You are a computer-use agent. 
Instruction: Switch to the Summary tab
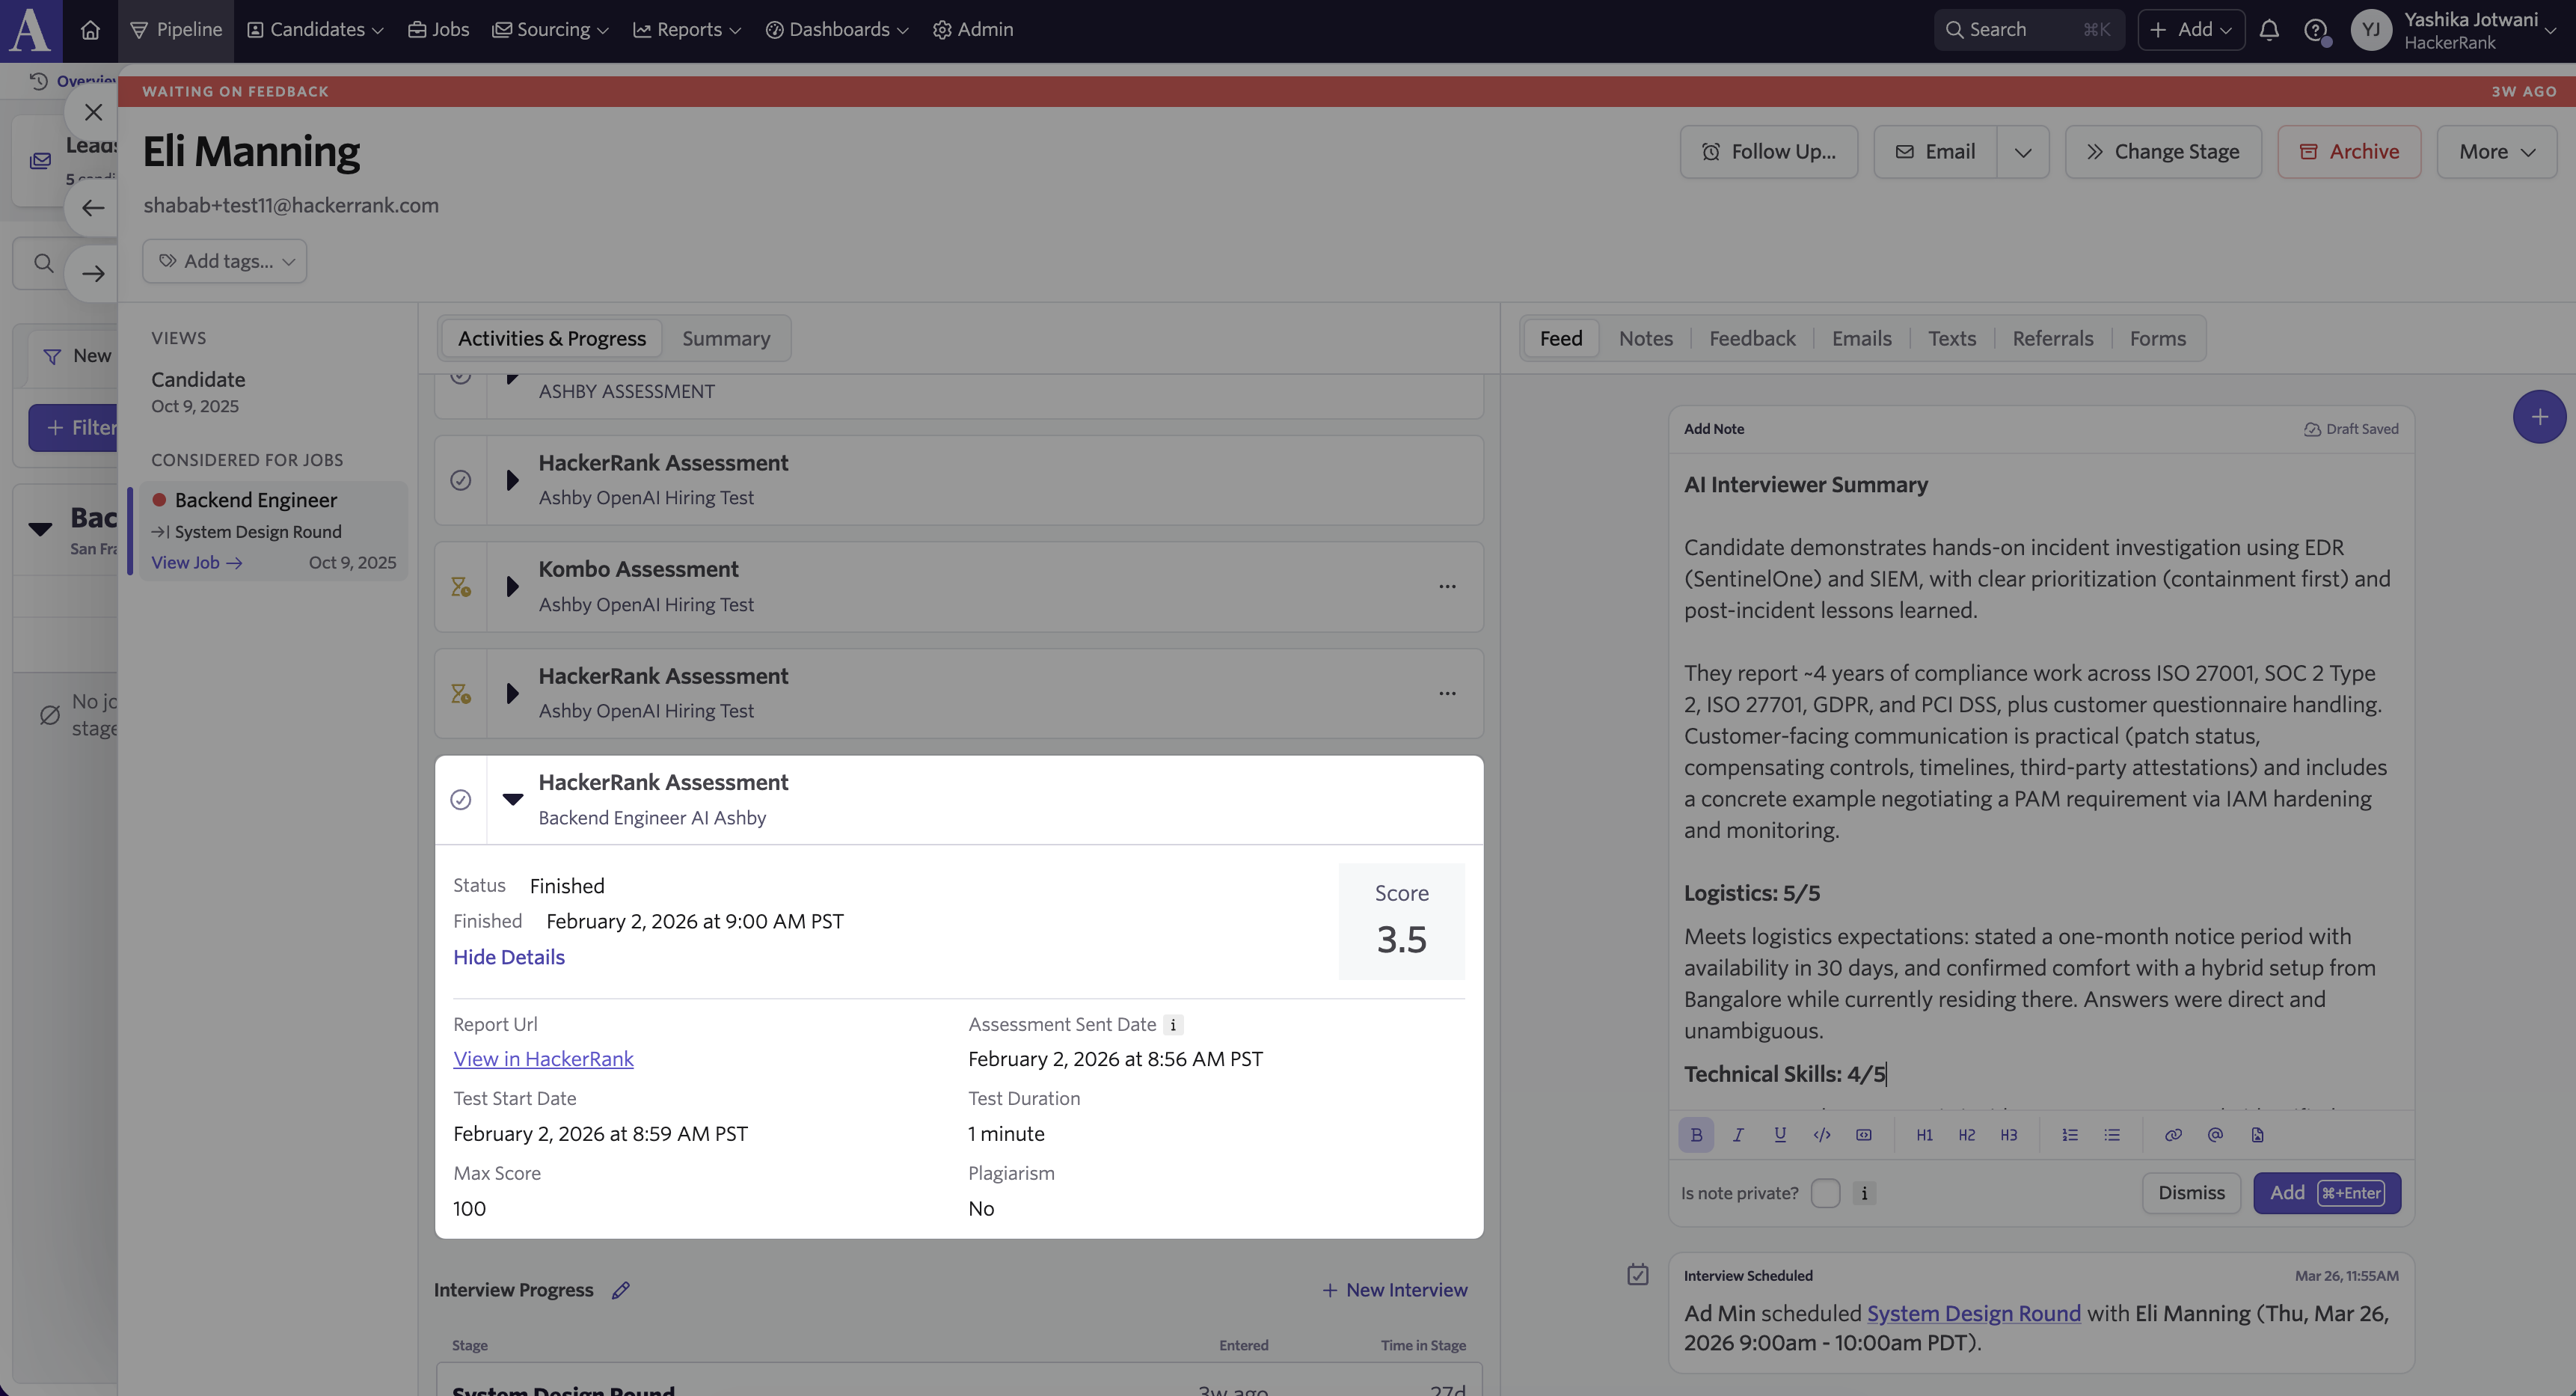[726, 339]
